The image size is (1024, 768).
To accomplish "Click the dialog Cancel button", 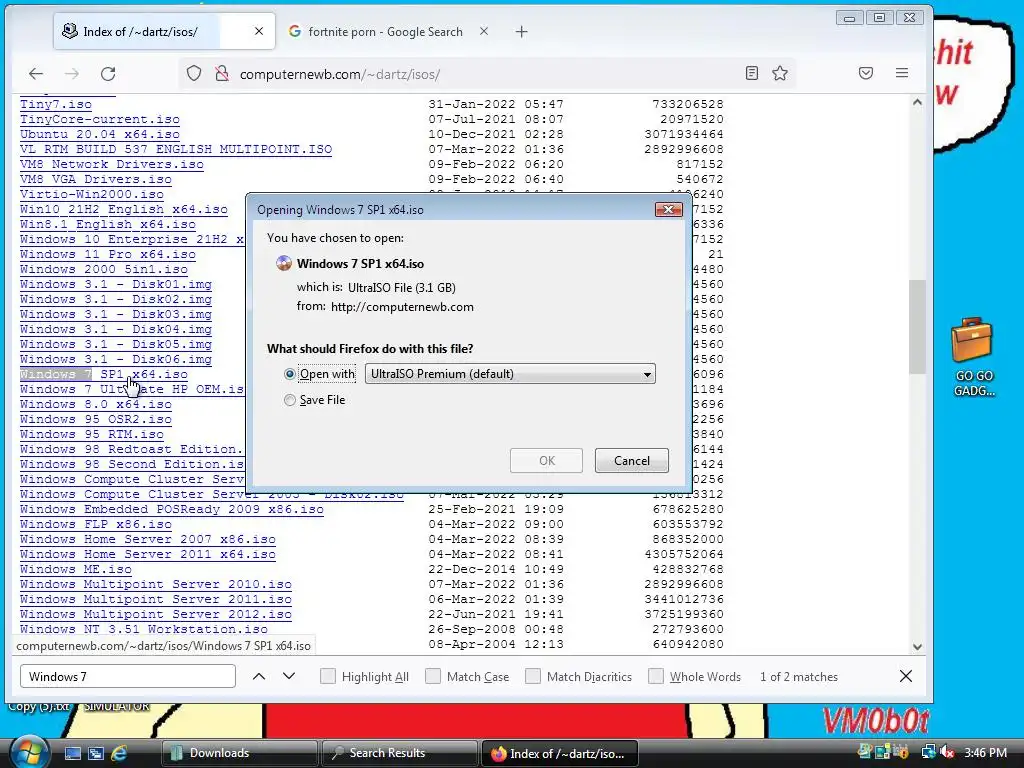I will click(x=632, y=460).
